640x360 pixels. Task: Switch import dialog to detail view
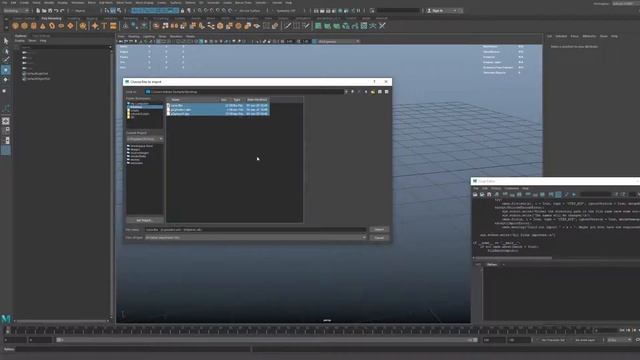point(387,92)
